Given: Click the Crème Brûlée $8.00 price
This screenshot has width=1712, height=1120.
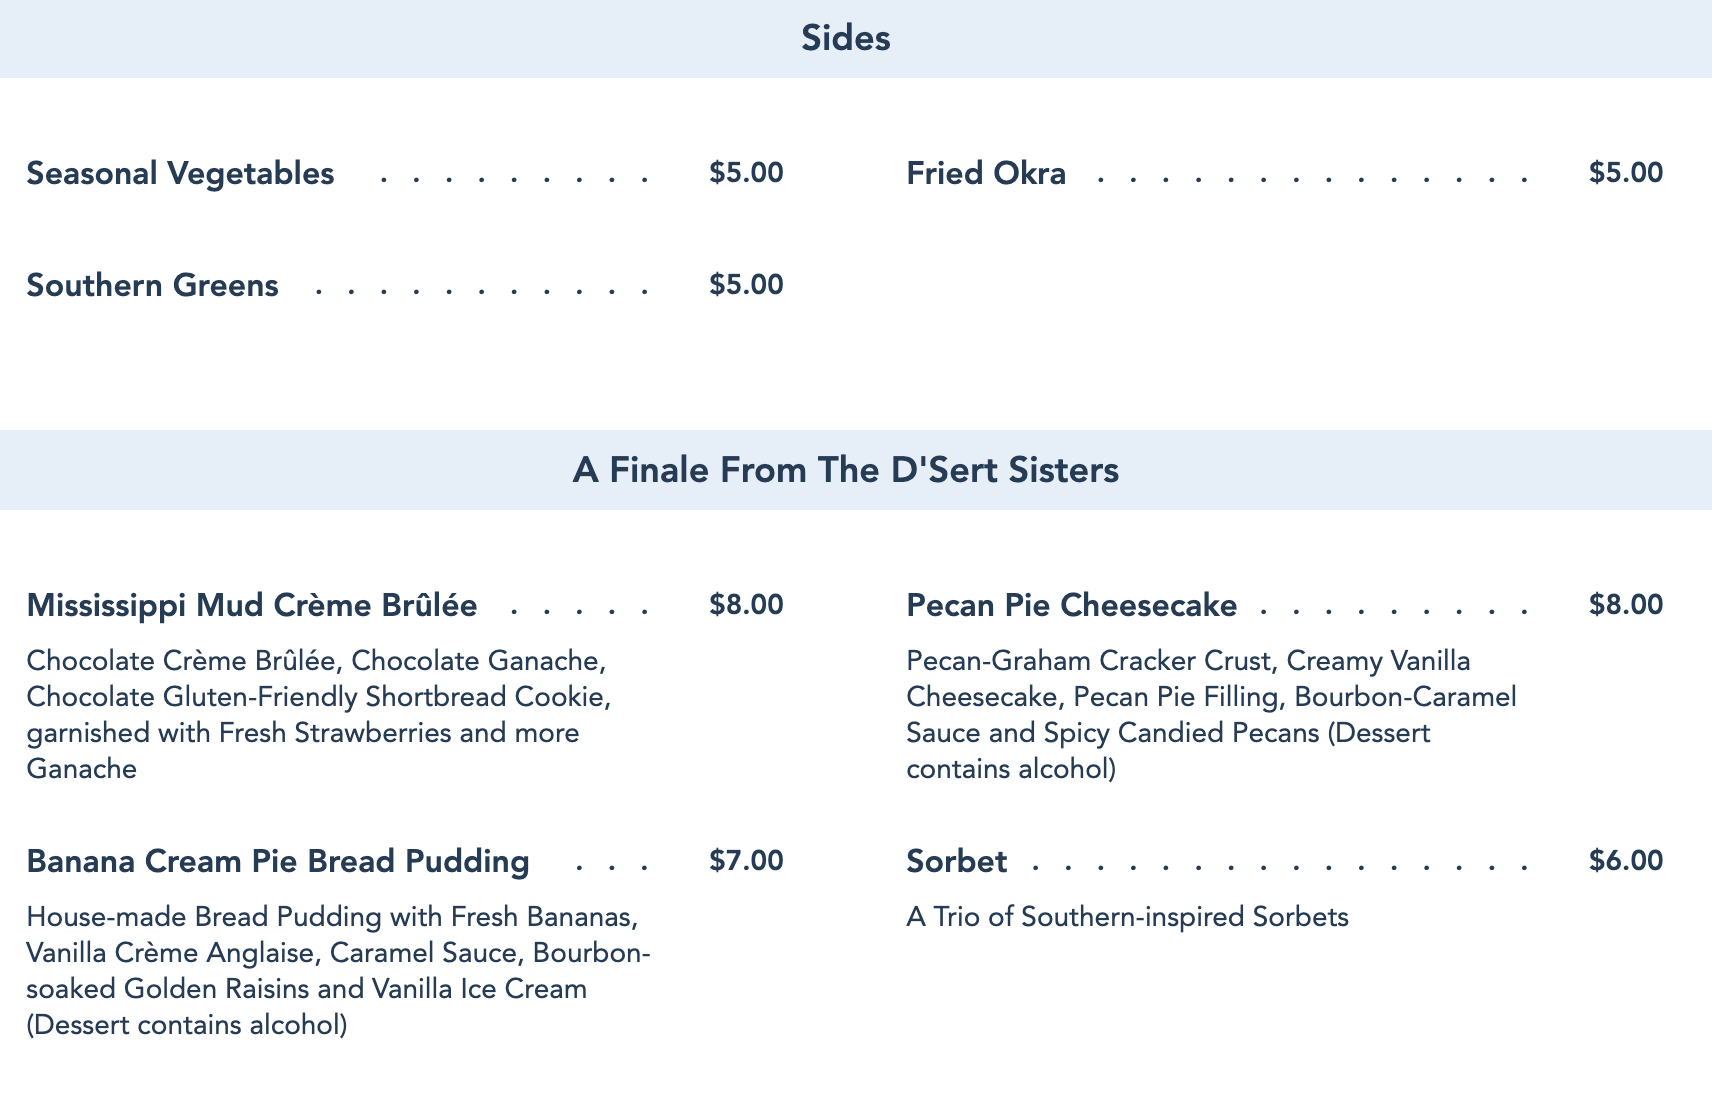Looking at the screenshot, I should [x=746, y=605].
